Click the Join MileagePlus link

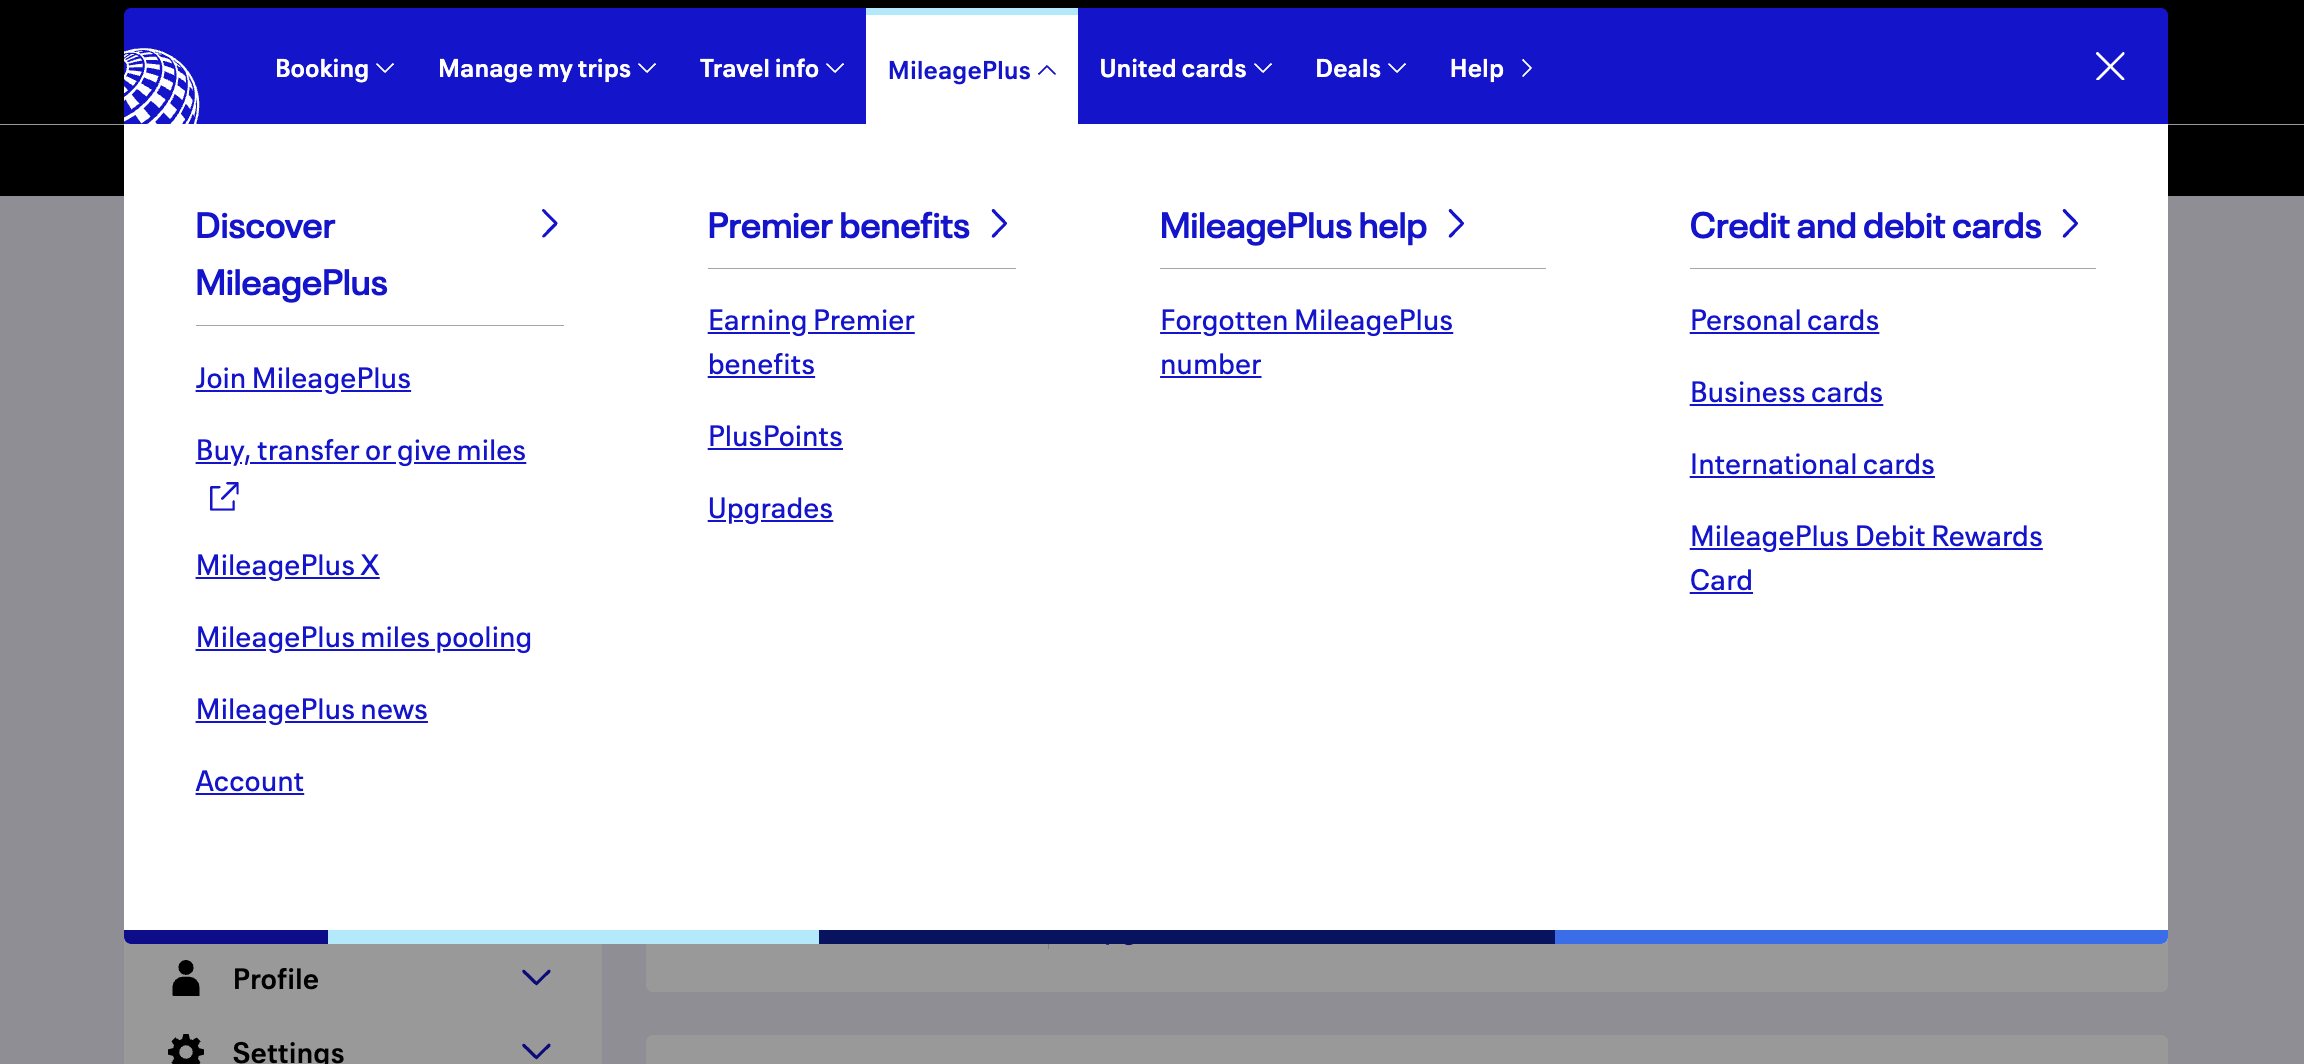pos(303,378)
